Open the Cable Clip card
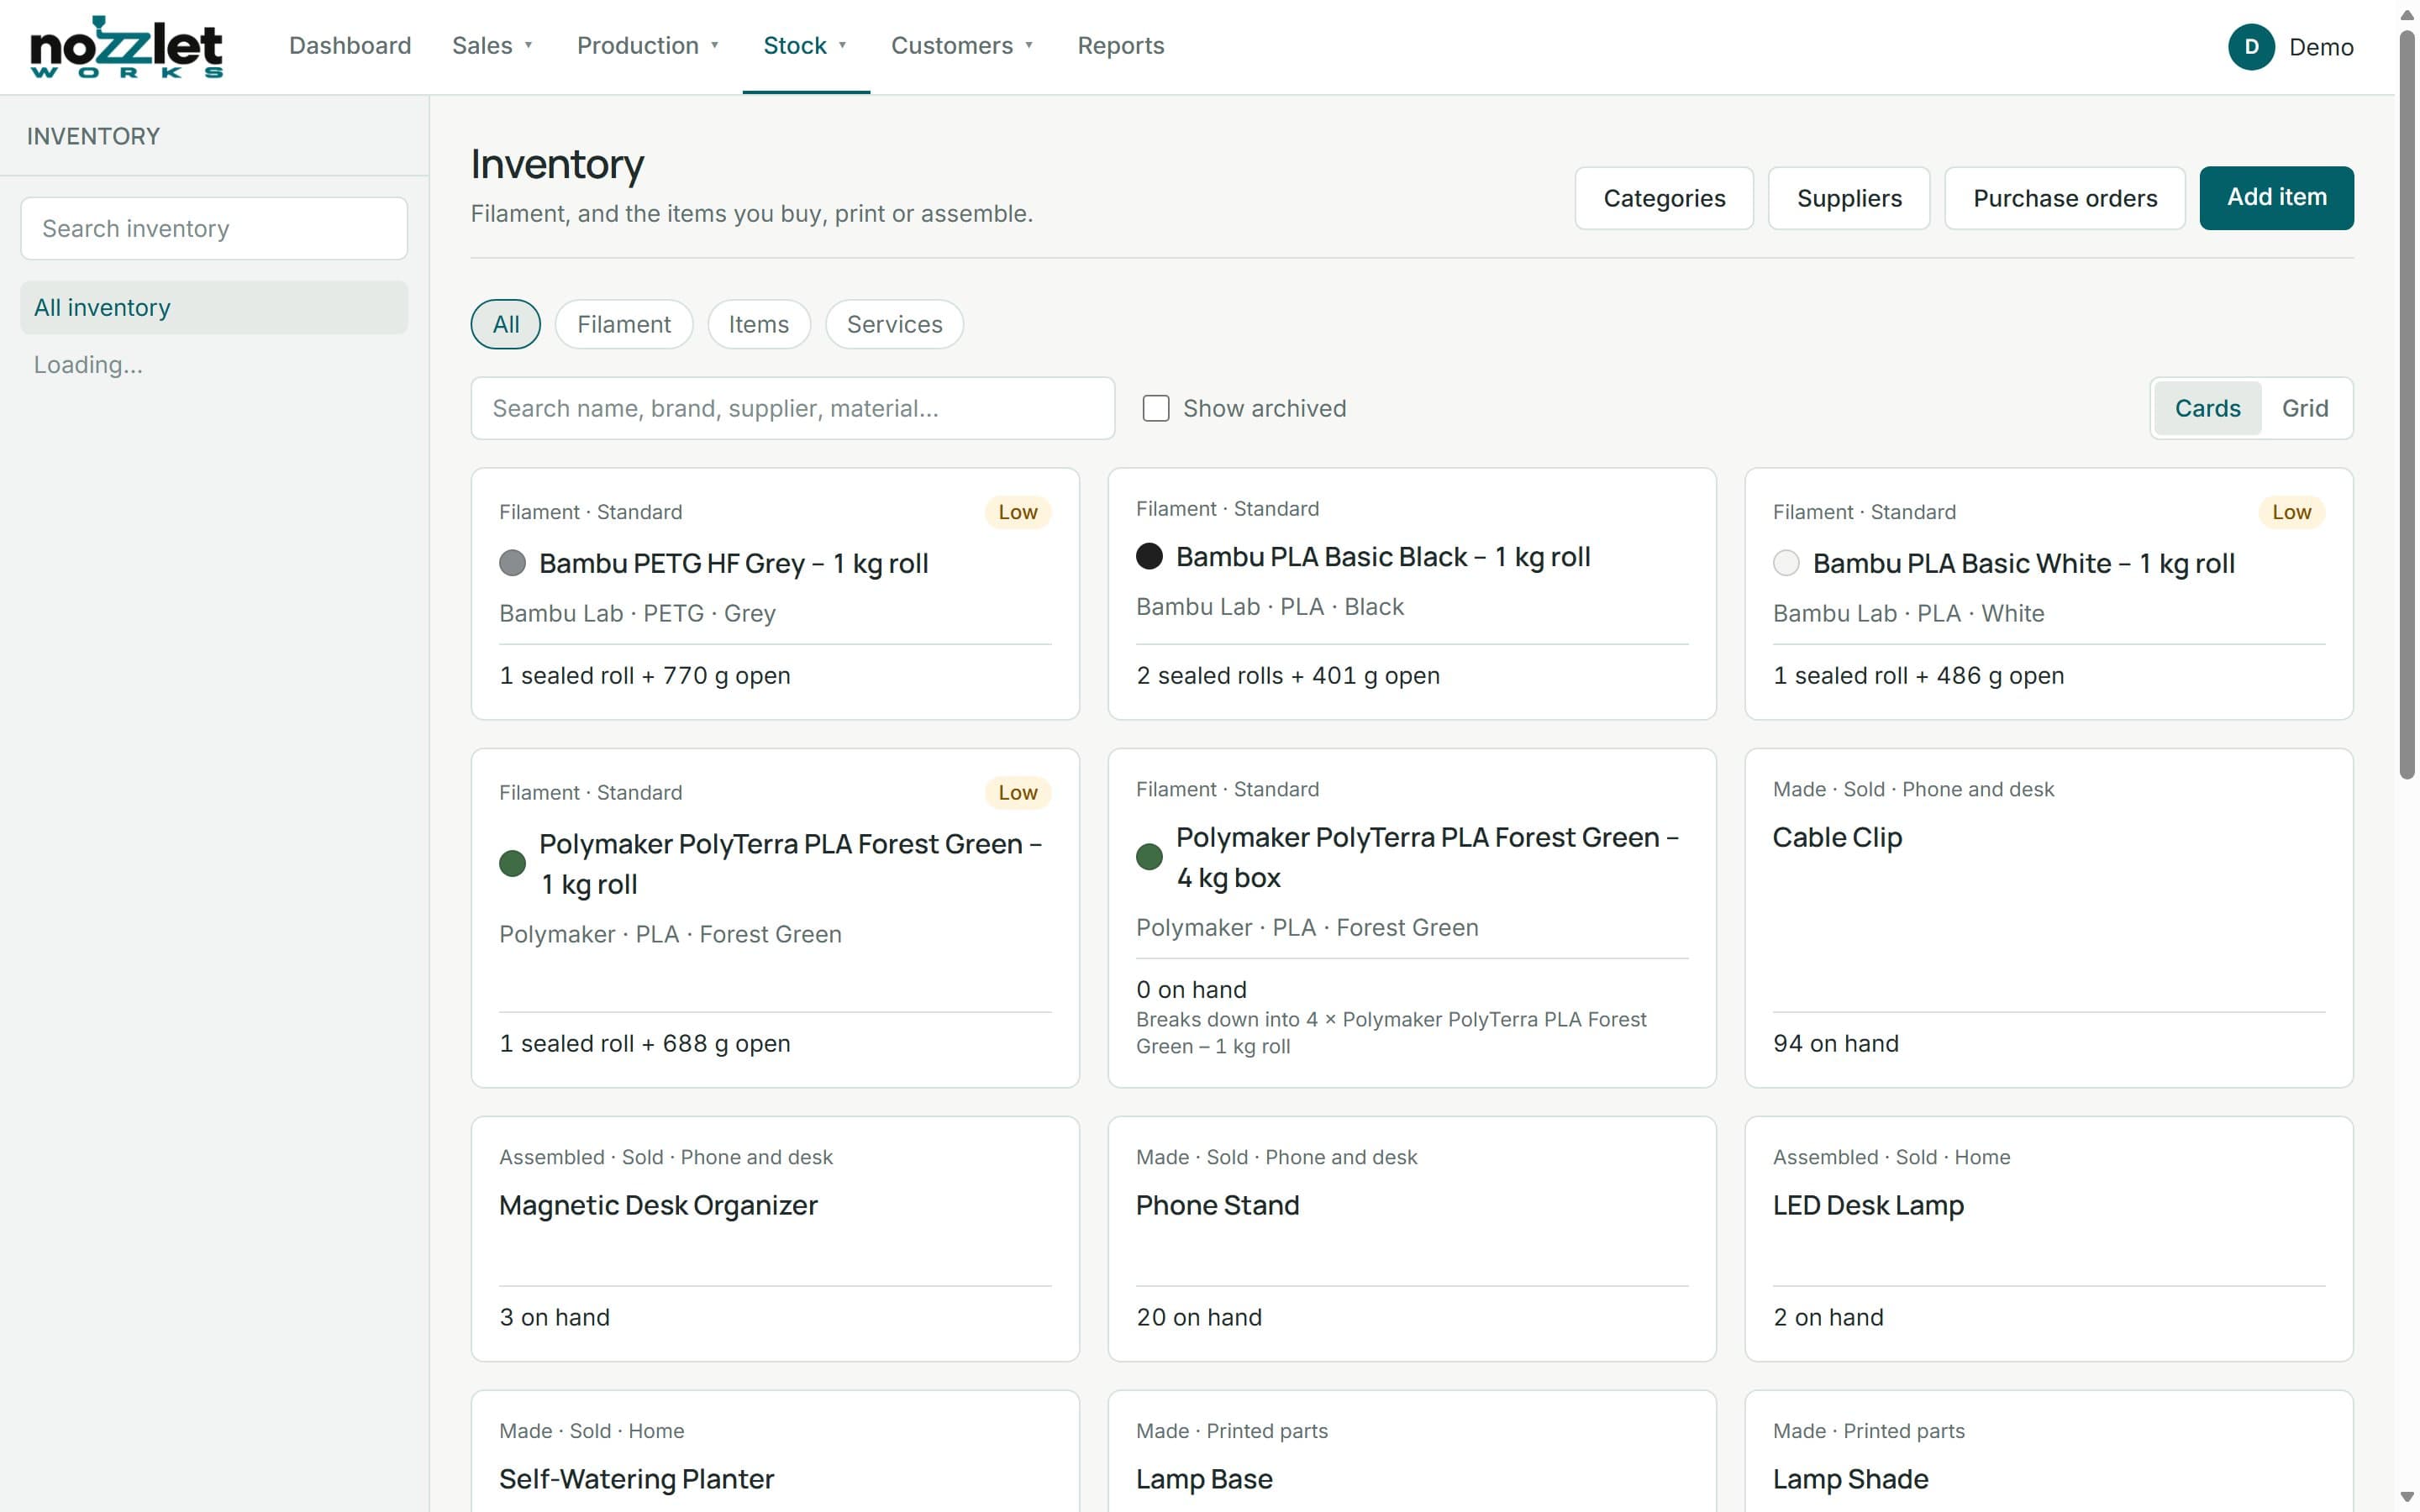The image size is (2420, 1512). pyautogui.click(x=2049, y=918)
